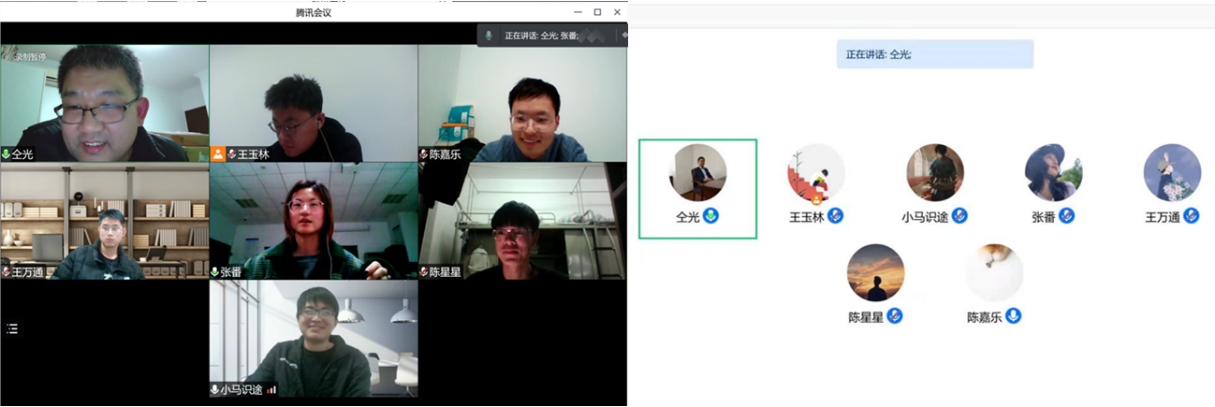Toggle the mic badge beside 张番's avatar name
Viewport: 1215px width, 407px height.
(x=1066, y=216)
